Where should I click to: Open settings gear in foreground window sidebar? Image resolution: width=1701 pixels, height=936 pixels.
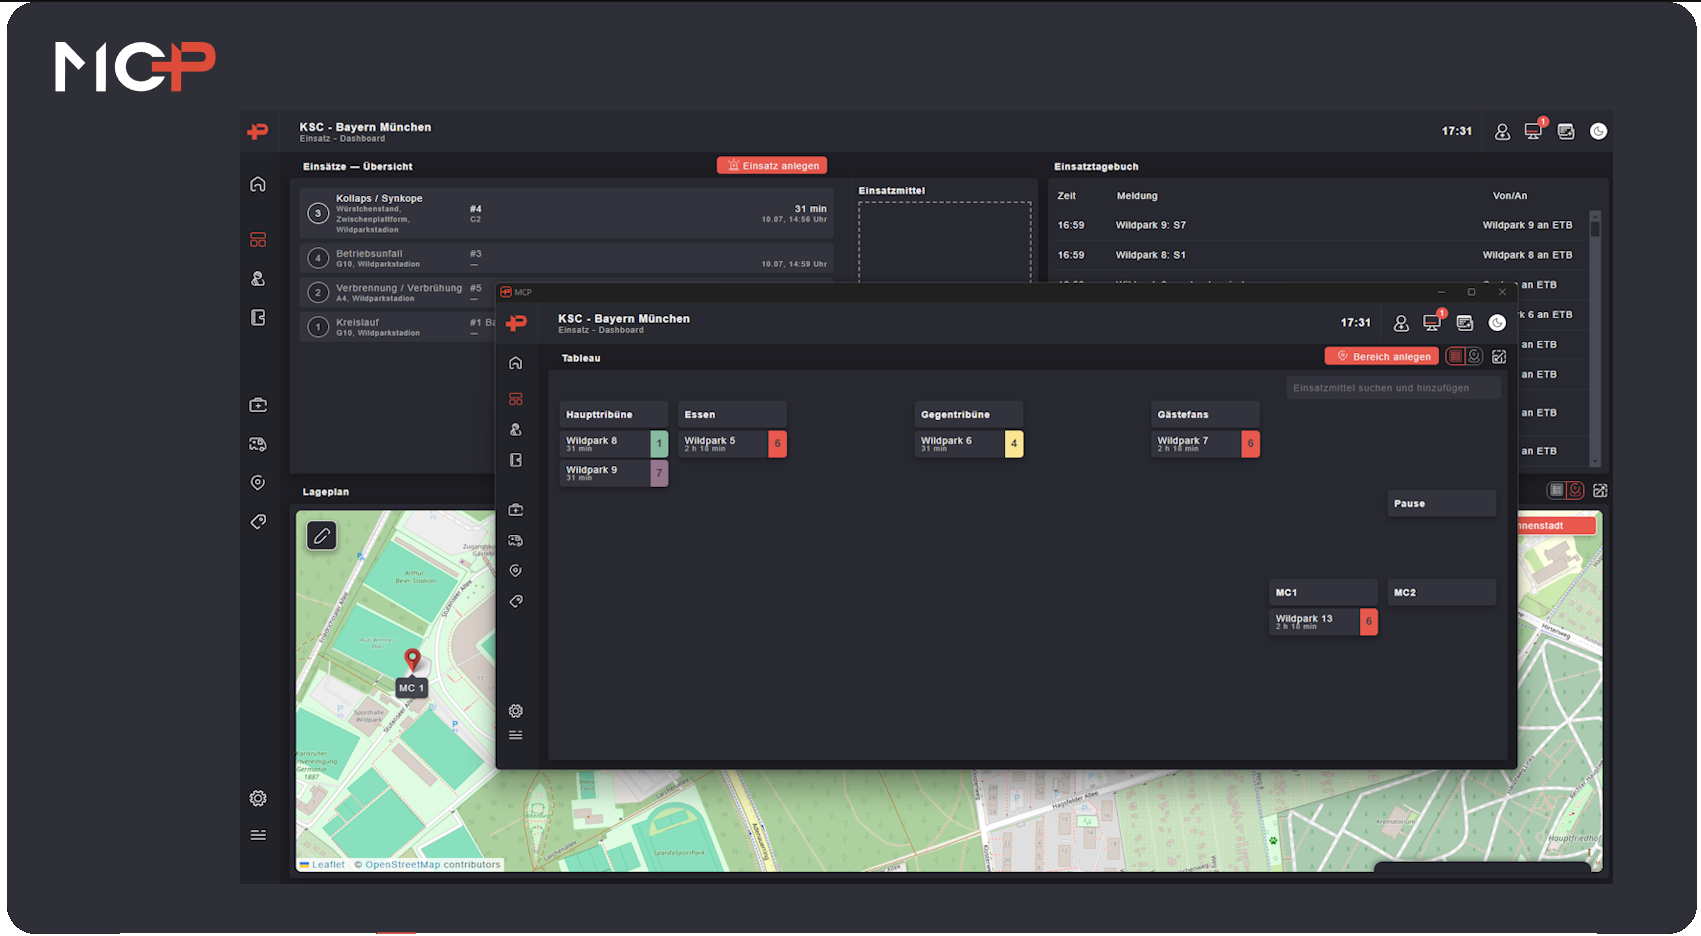(516, 711)
